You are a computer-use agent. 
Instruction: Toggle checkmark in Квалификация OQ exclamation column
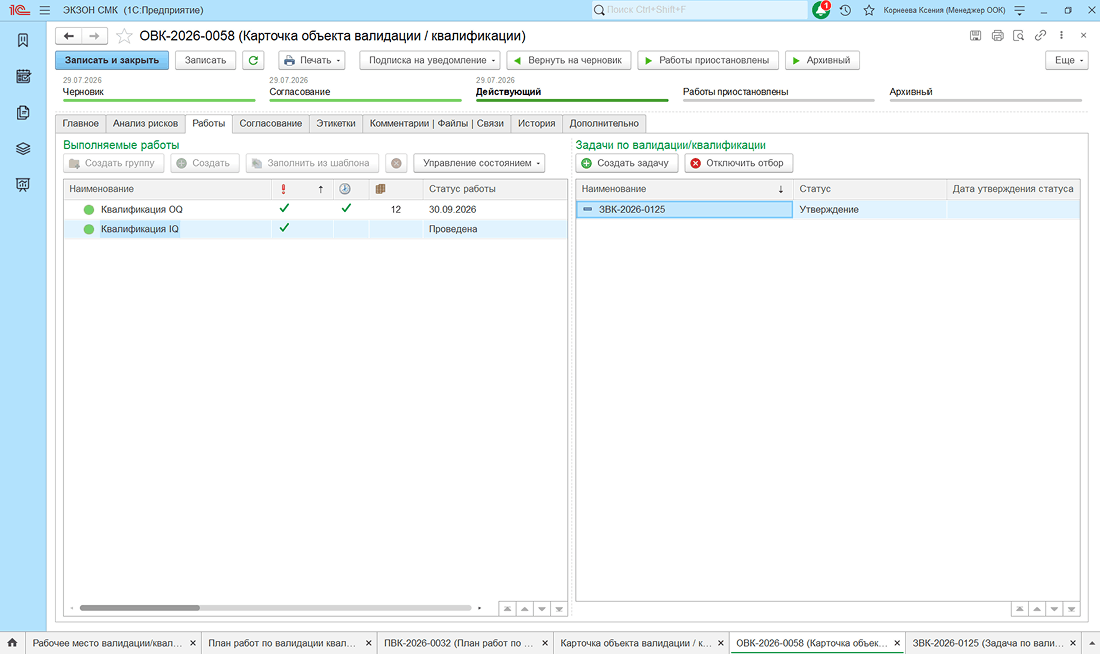coord(284,208)
